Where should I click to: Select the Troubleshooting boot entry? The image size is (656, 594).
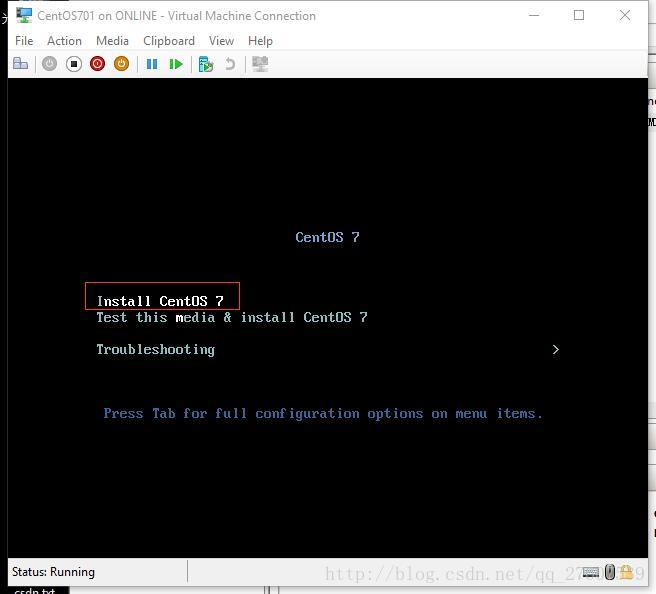pyautogui.click(x=156, y=350)
